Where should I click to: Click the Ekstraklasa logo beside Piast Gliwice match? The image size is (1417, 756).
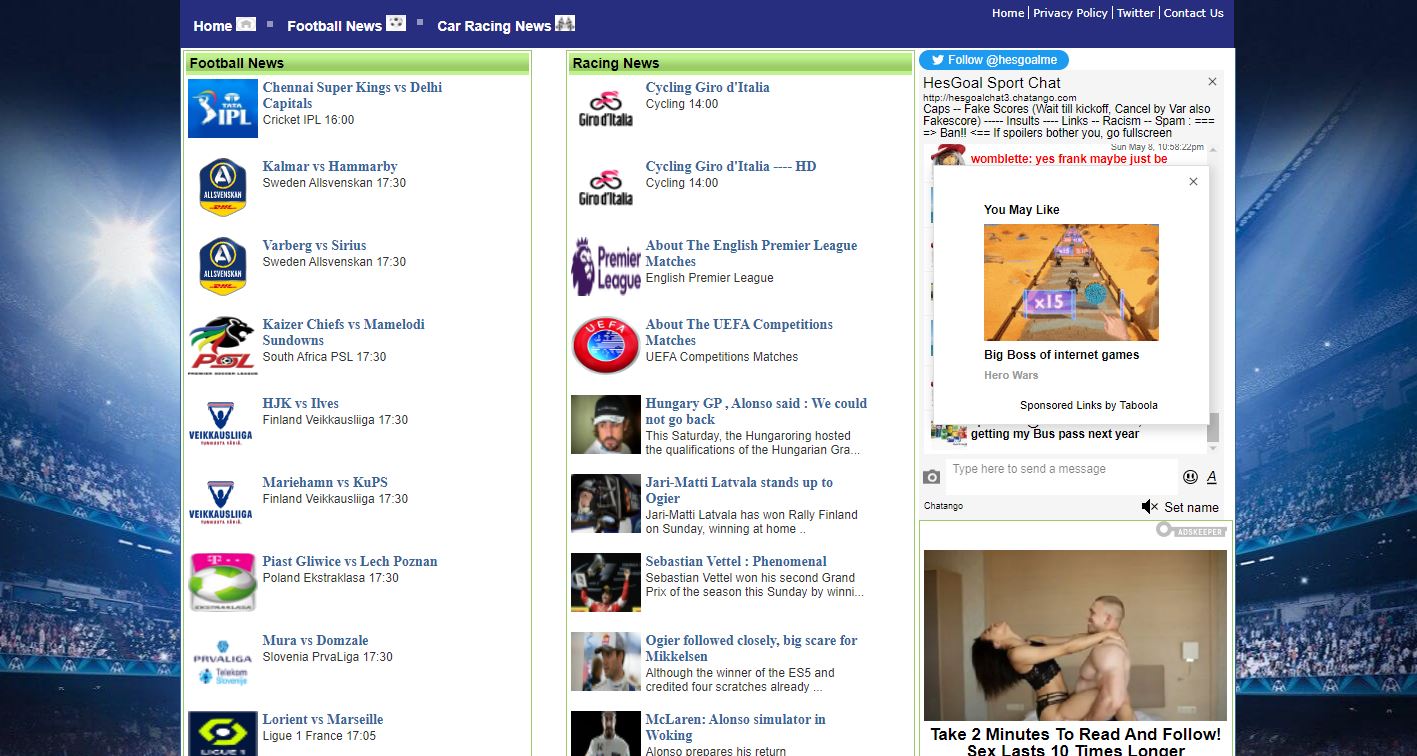point(223,582)
